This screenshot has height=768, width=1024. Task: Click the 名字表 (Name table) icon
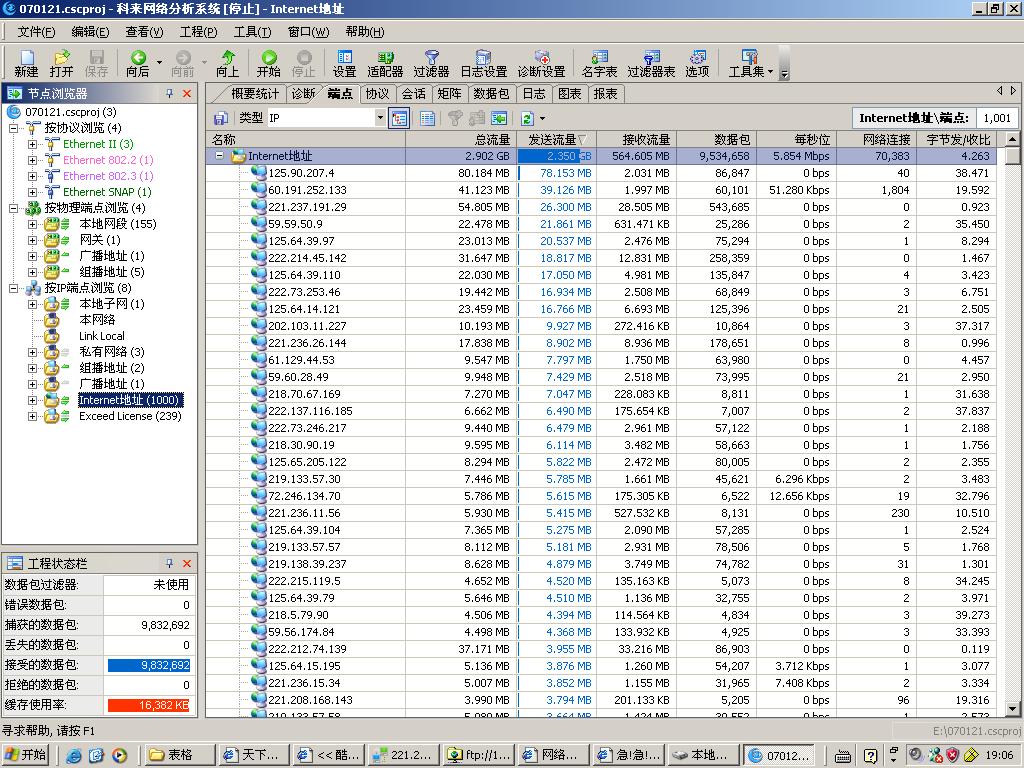599,59
